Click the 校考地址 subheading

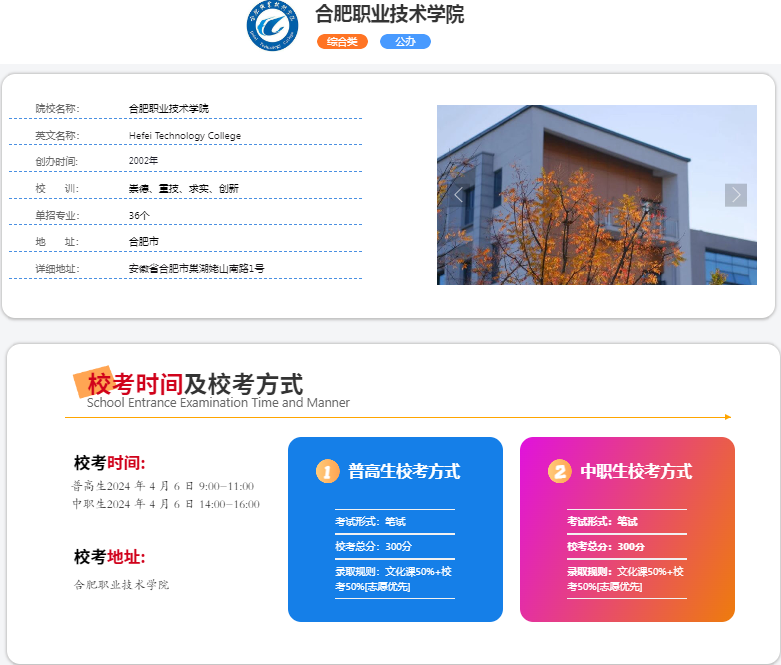(110, 557)
